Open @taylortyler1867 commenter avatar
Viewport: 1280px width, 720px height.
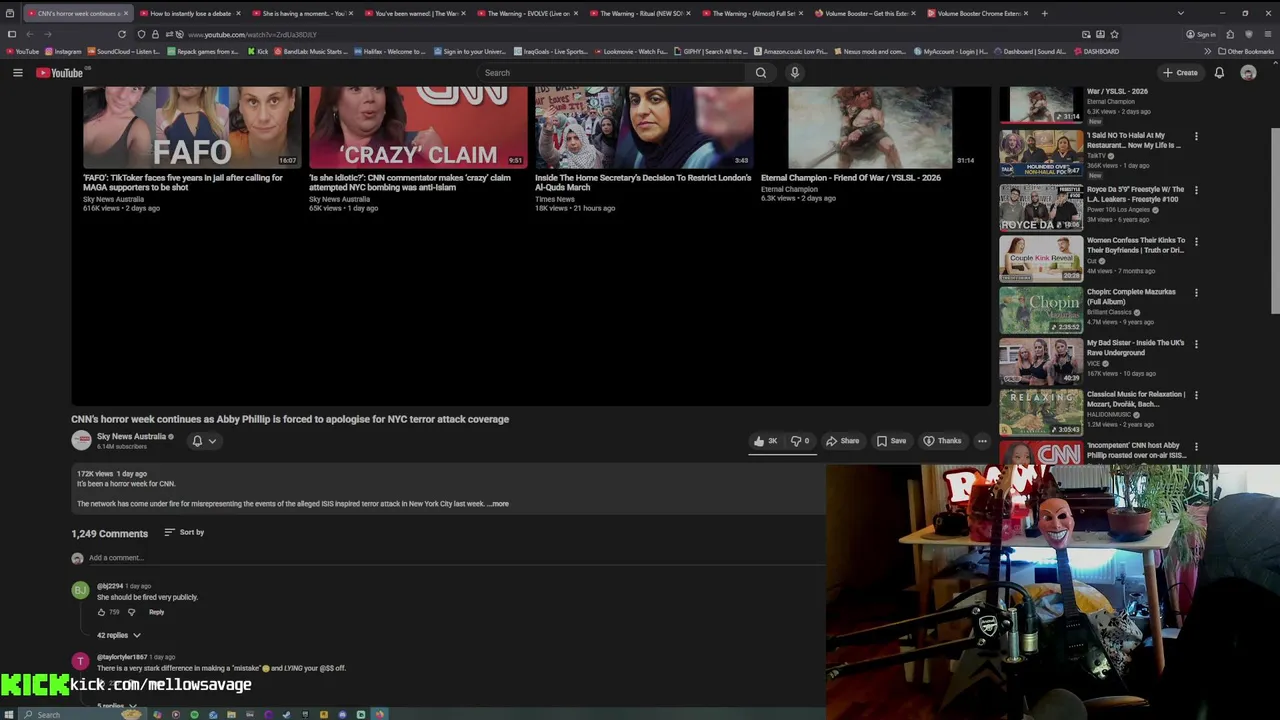click(x=80, y=661)
